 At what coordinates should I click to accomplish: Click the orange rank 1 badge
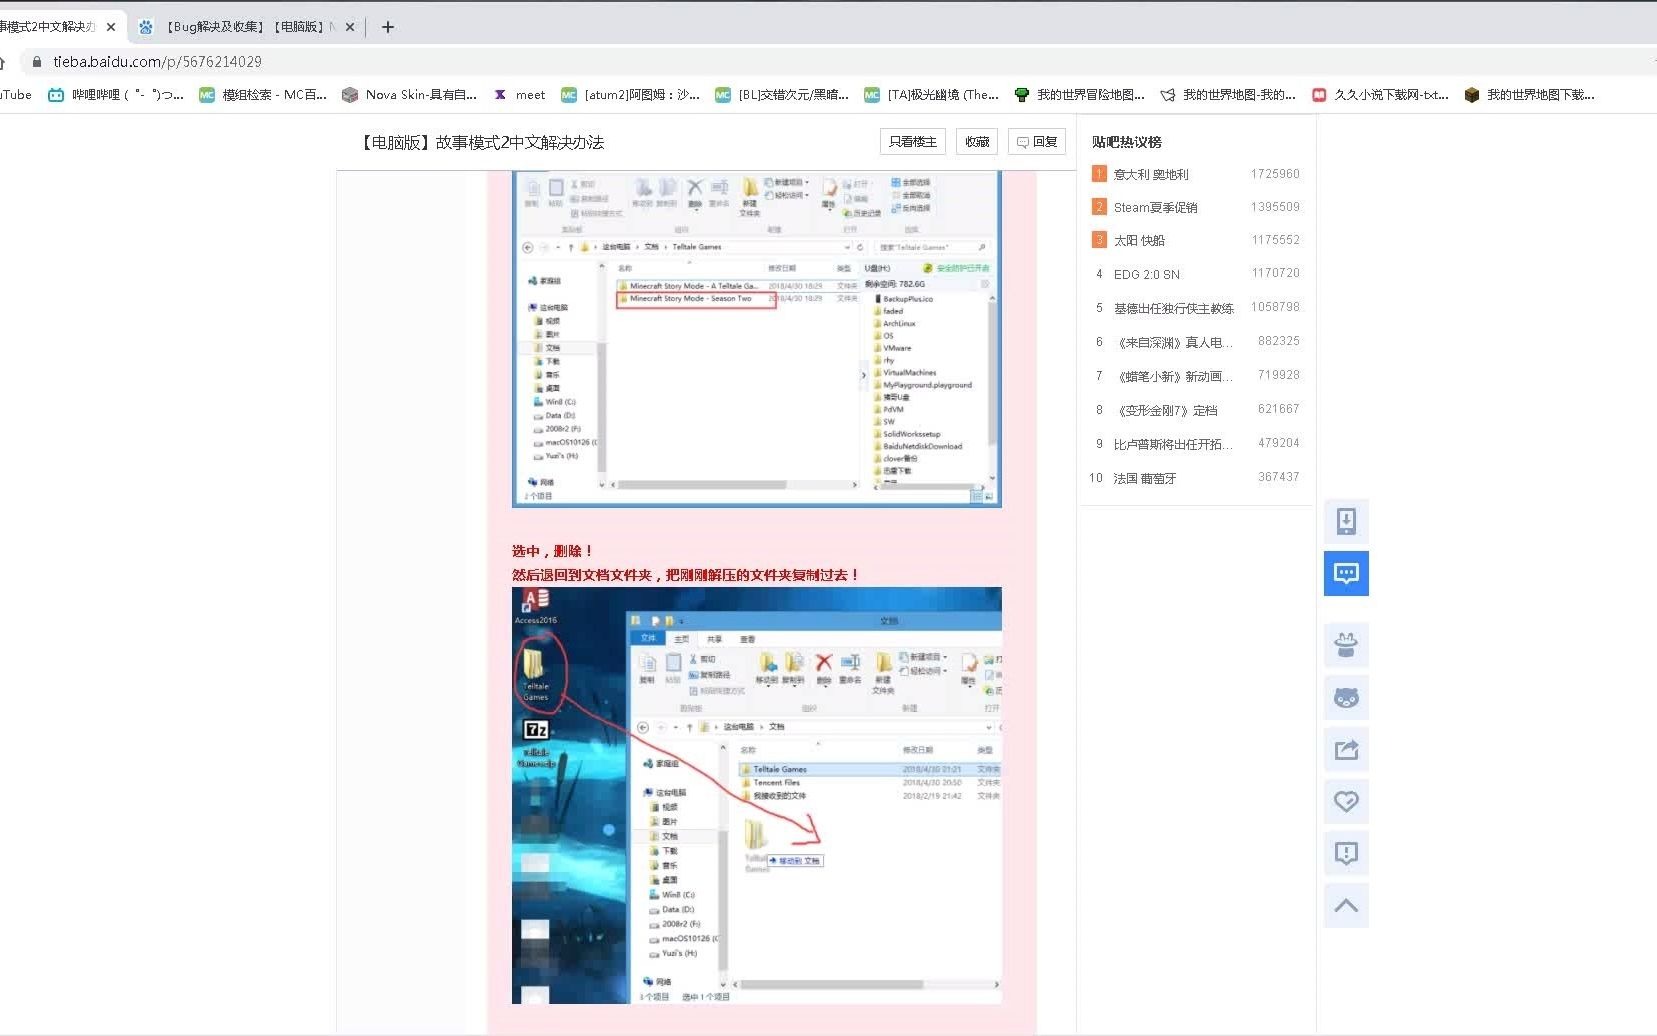(1099, 174)
